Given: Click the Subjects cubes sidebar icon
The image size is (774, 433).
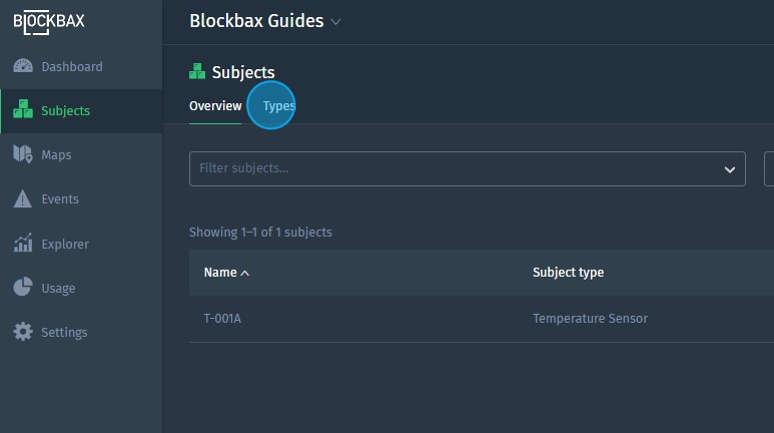Looking at the screenshot, I should pyautogui.click(x=23, y=111).
